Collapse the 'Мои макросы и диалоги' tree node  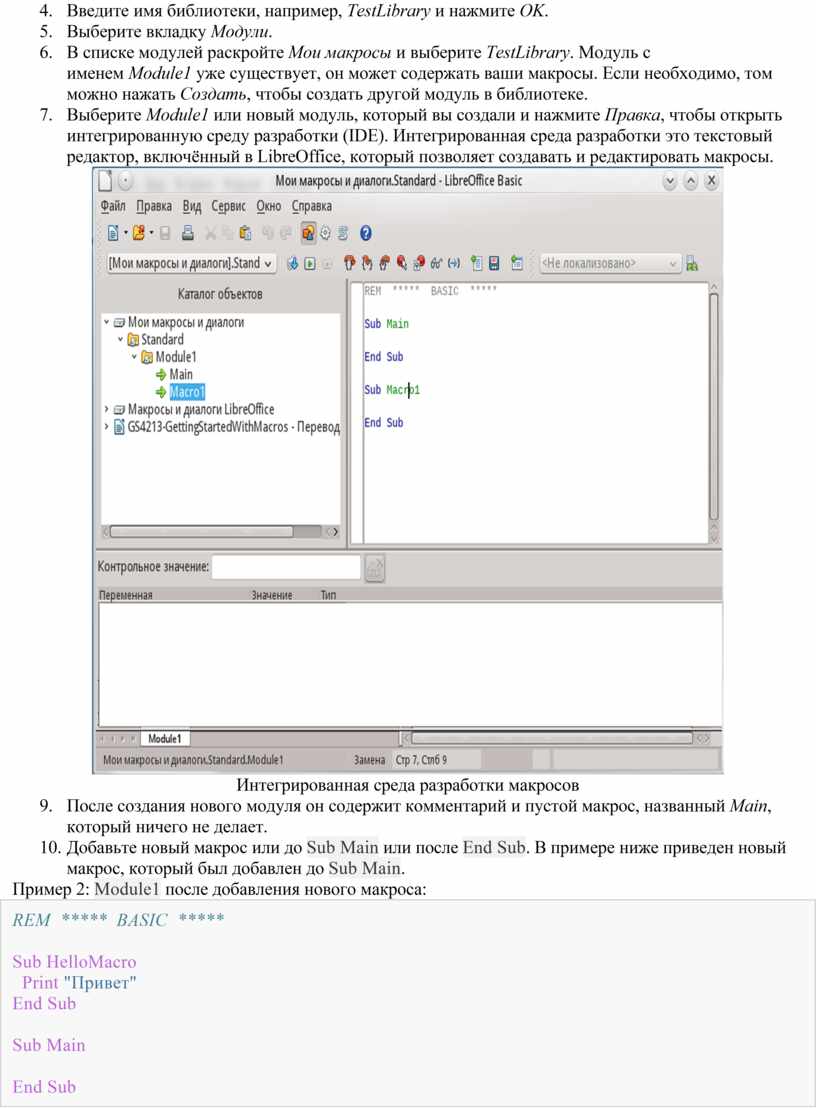pos(107,322)
